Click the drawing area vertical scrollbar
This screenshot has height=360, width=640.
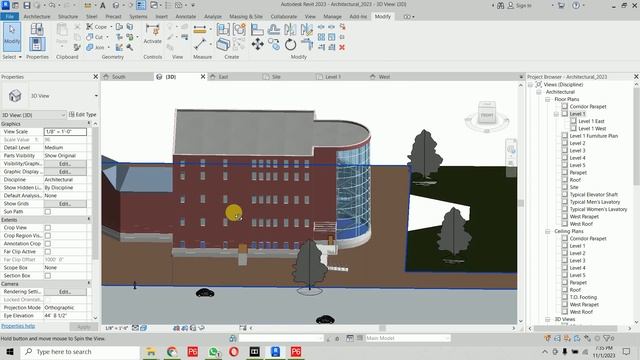tap(521, 203)
